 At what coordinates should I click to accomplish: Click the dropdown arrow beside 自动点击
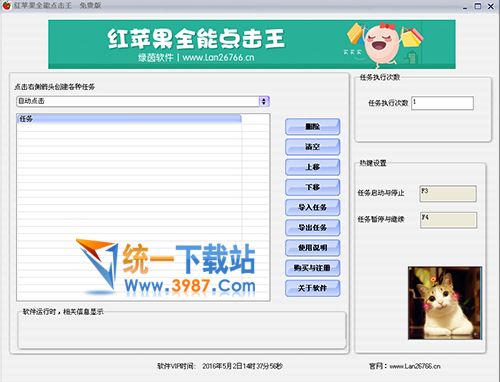pos(264,101)
